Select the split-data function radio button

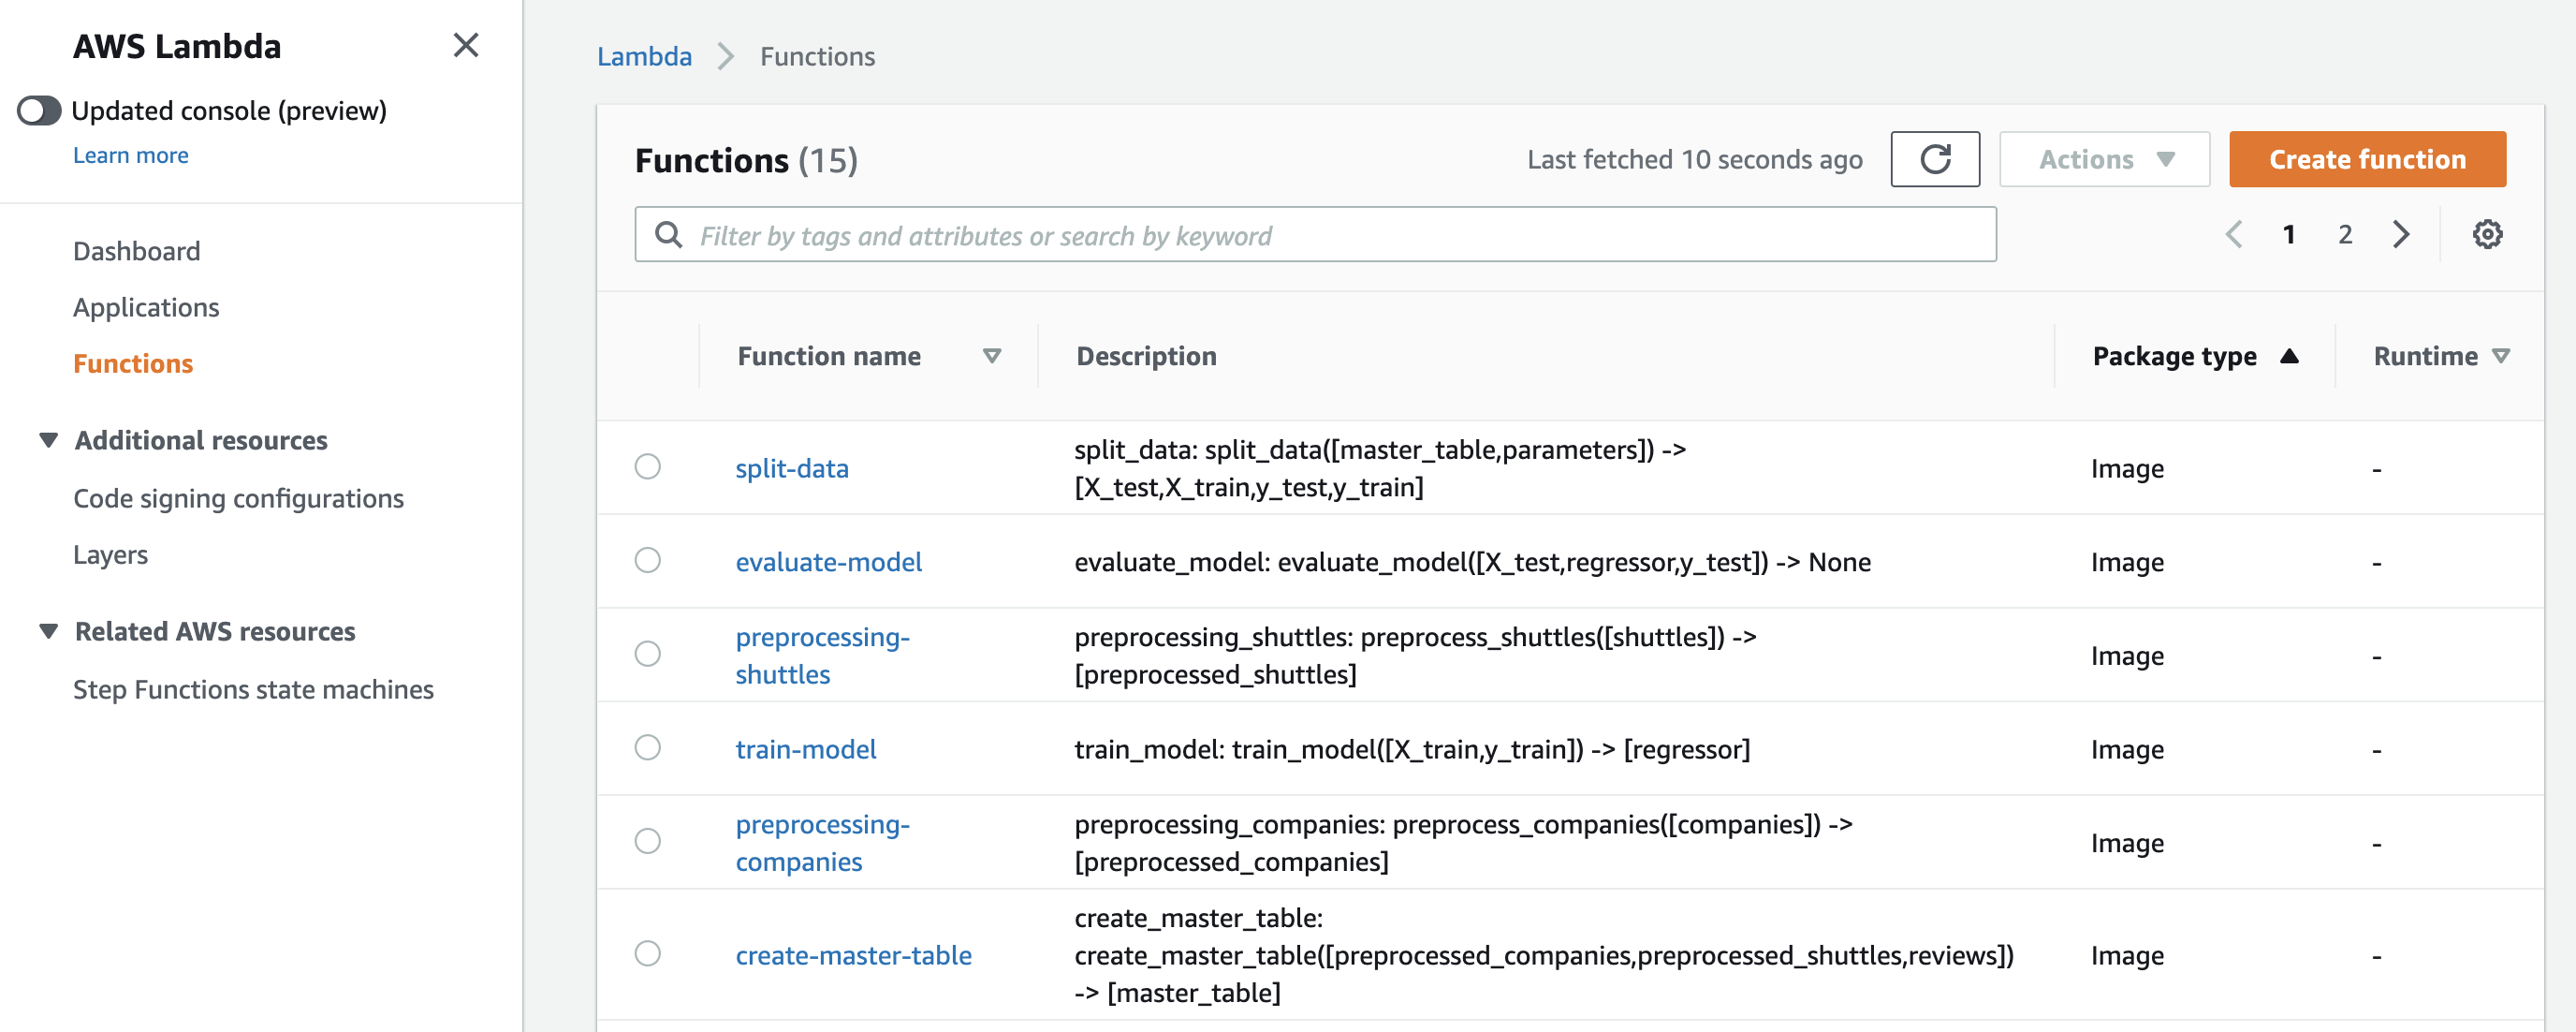[x=647, y=467]
